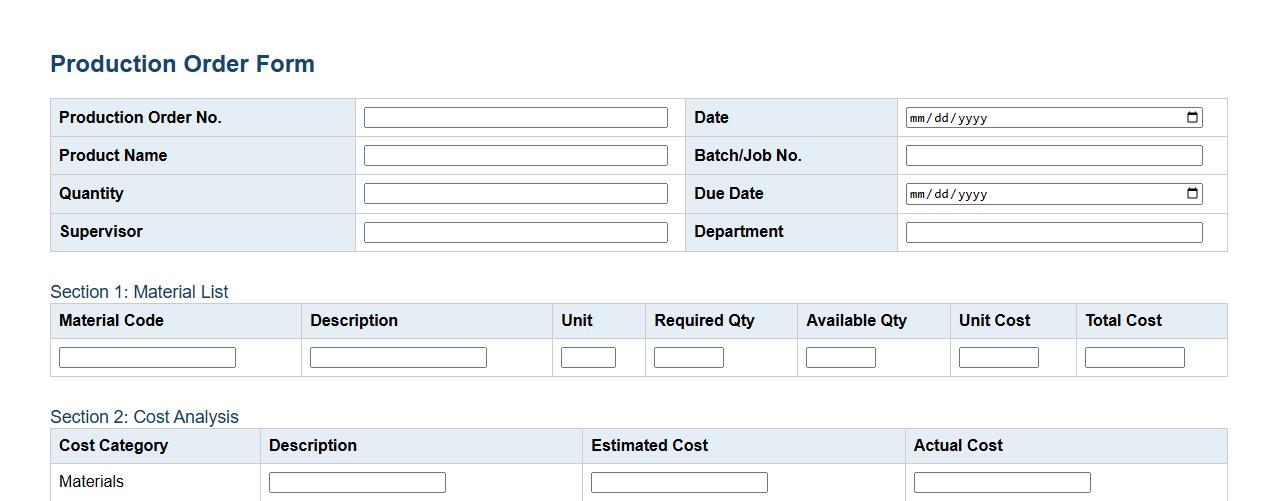This screenshot has height=501, width=1278.
Task: Focus the Product Name input field
Action: tap(516, 155)
